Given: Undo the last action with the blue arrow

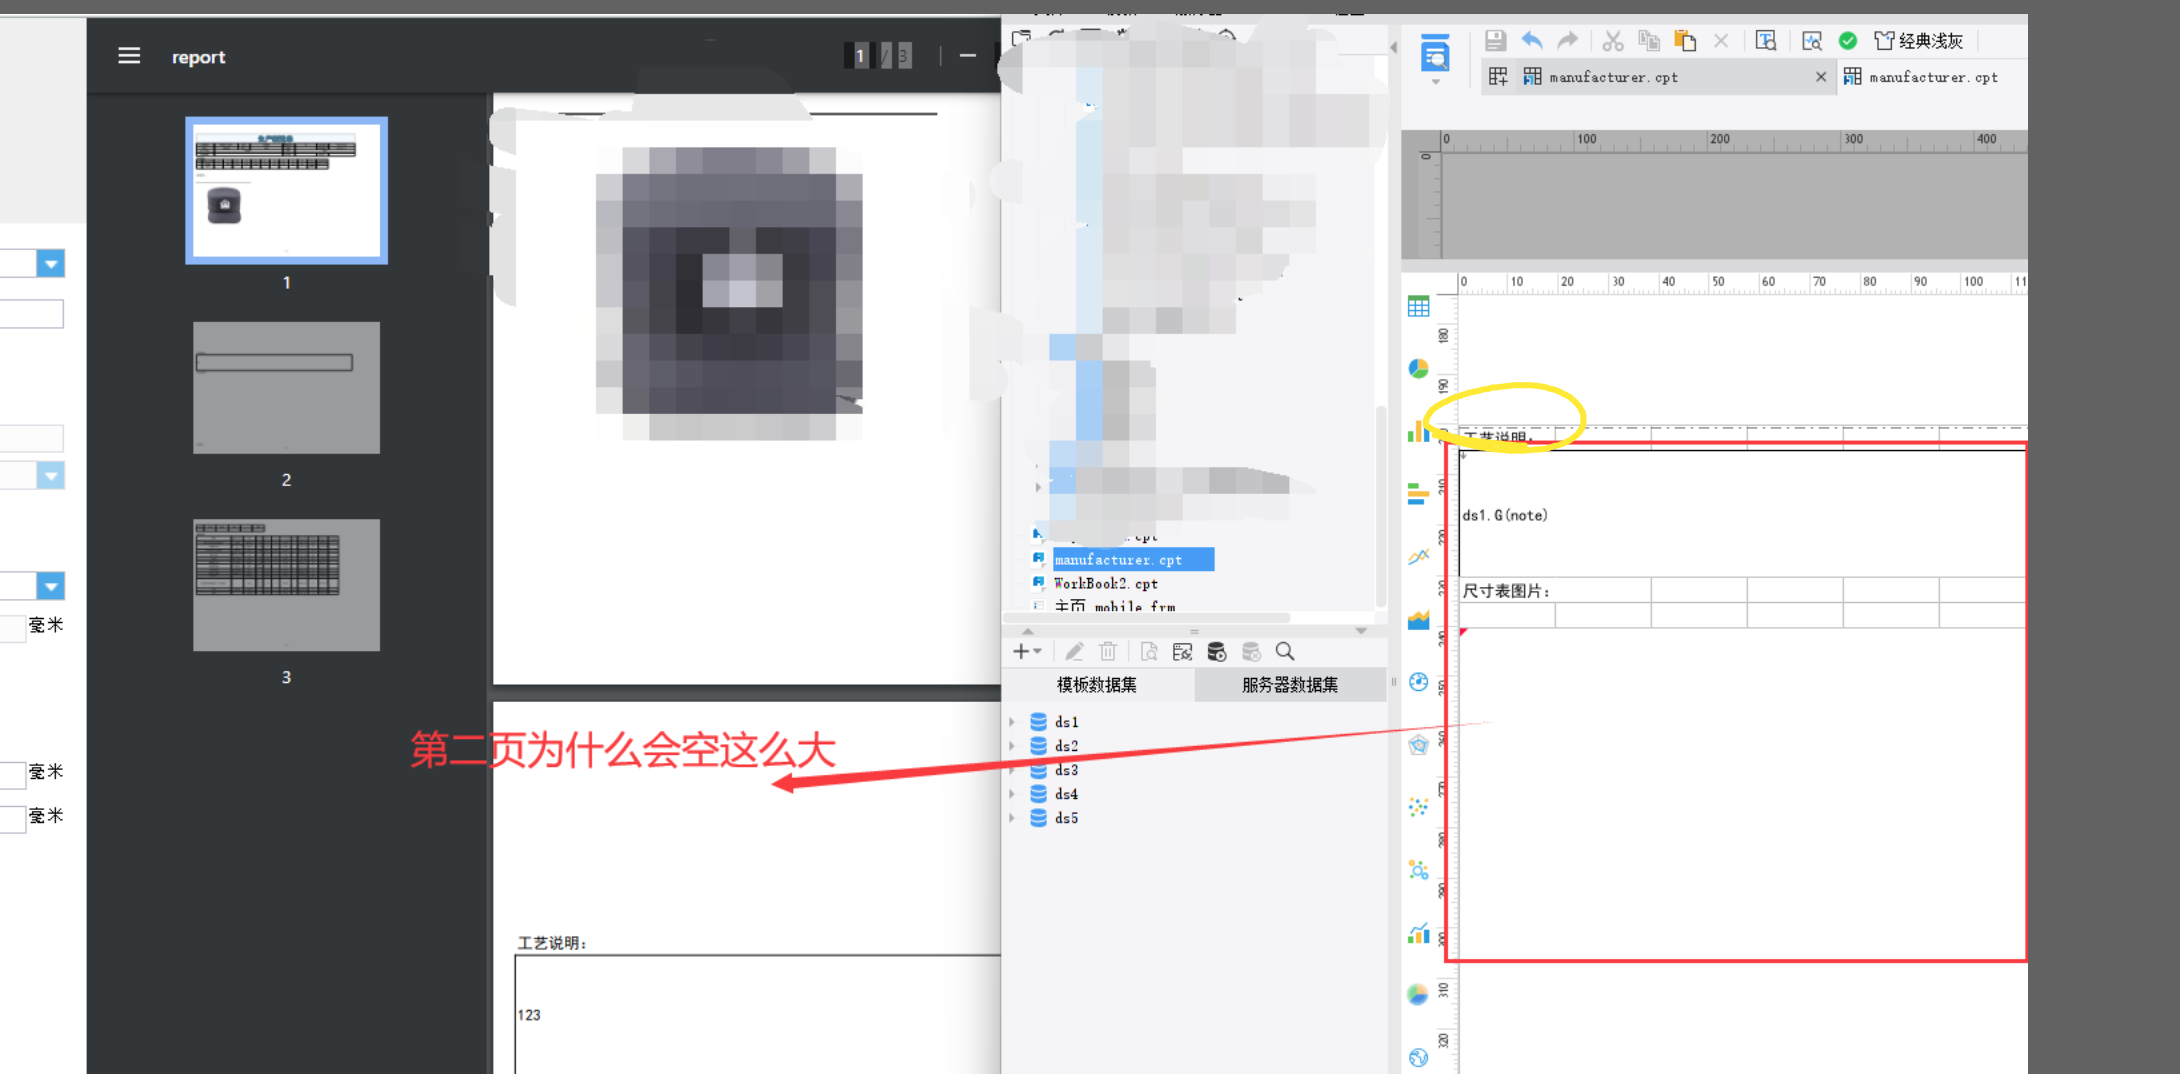Looking at the screenshot, I should click(x=1531, y=41).
